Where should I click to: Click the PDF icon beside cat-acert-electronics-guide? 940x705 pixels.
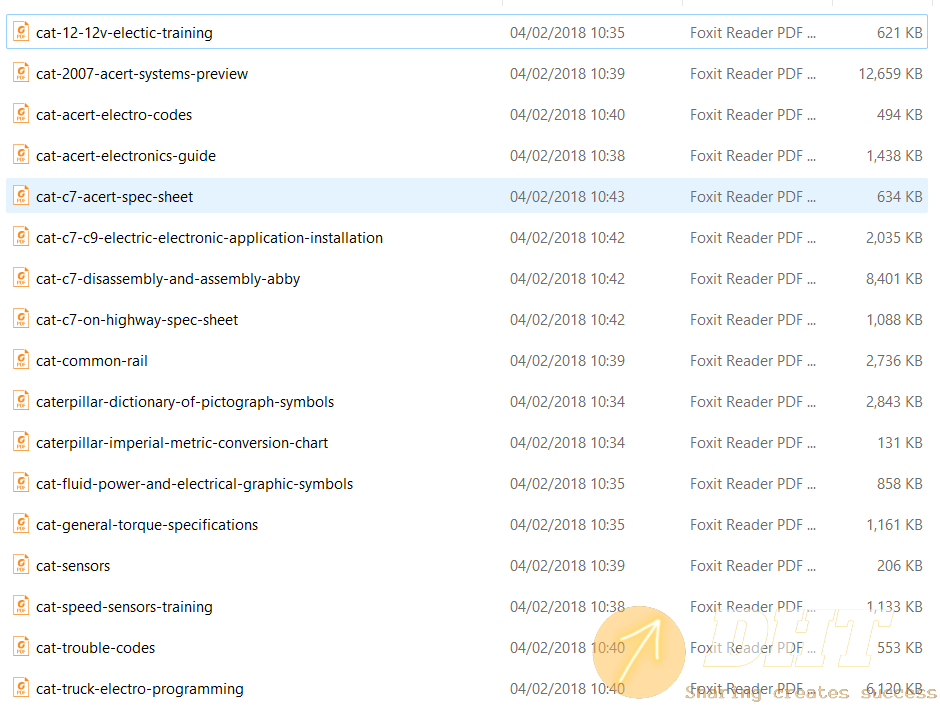(21, 154)
